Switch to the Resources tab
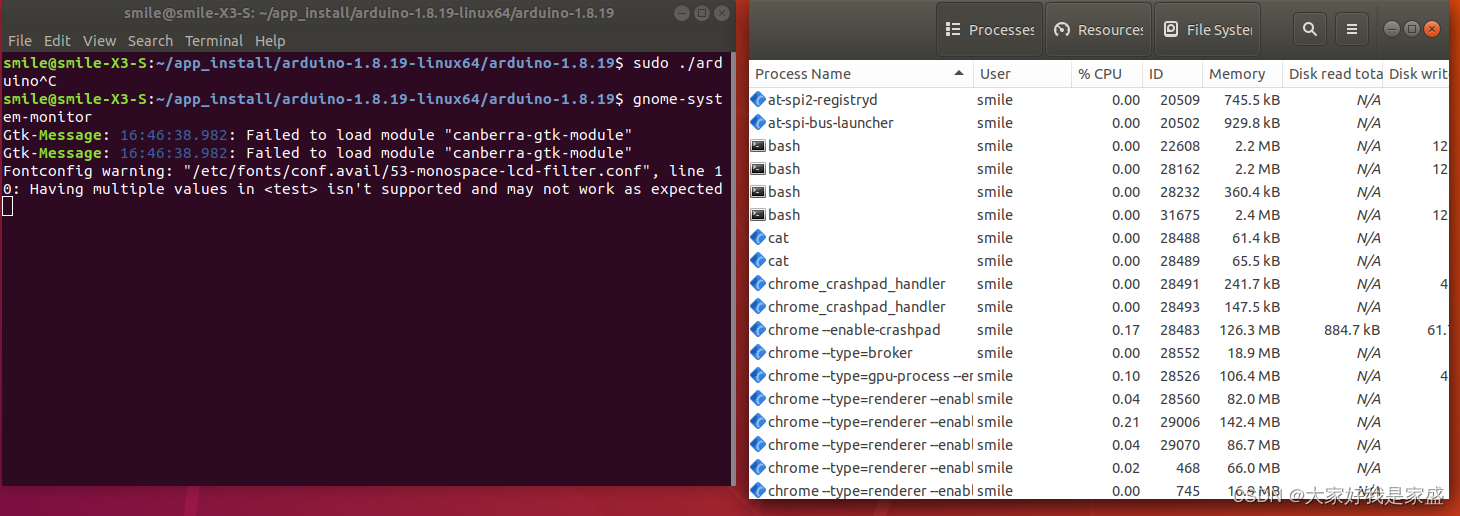1460x516 pixels. tap(1098, 30)
